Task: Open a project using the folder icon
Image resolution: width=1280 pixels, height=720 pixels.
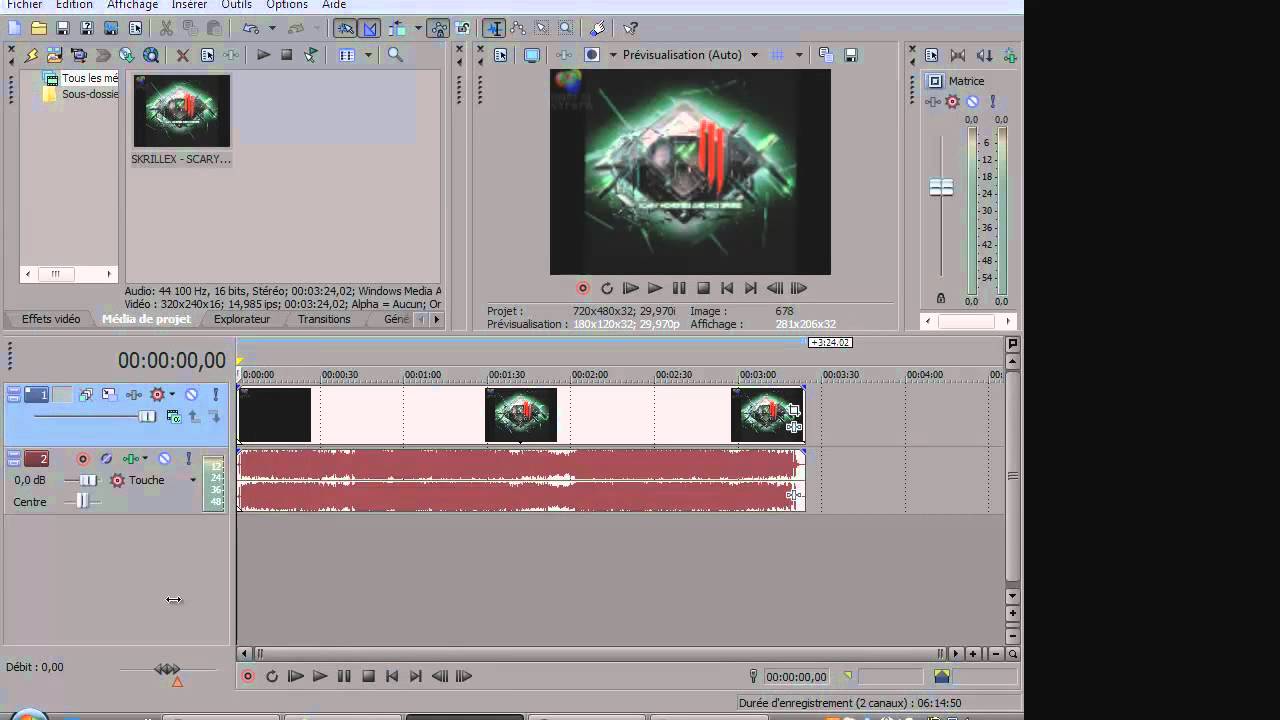Action: [38, 28]
